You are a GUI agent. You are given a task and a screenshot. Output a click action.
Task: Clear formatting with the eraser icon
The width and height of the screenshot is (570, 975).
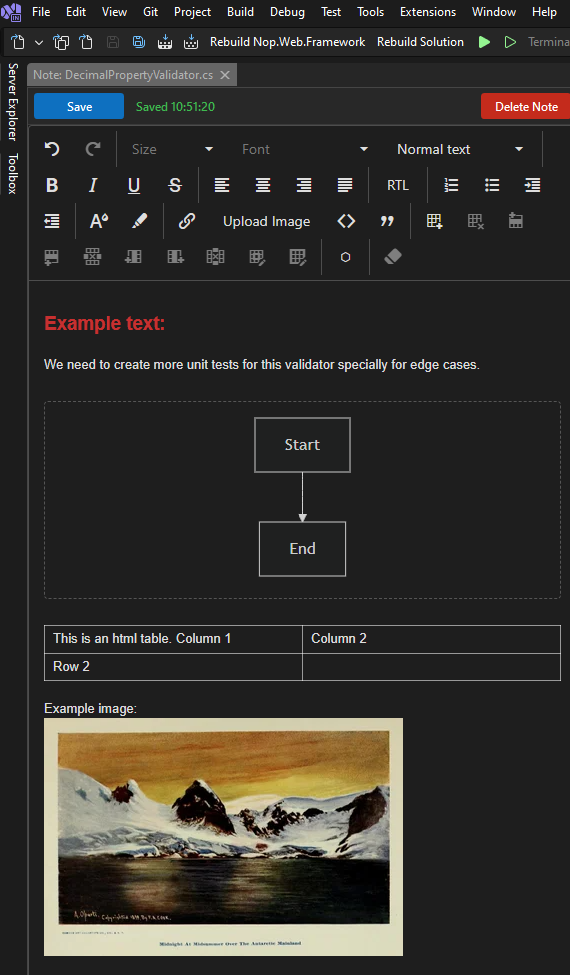click(x=393, y=257)
